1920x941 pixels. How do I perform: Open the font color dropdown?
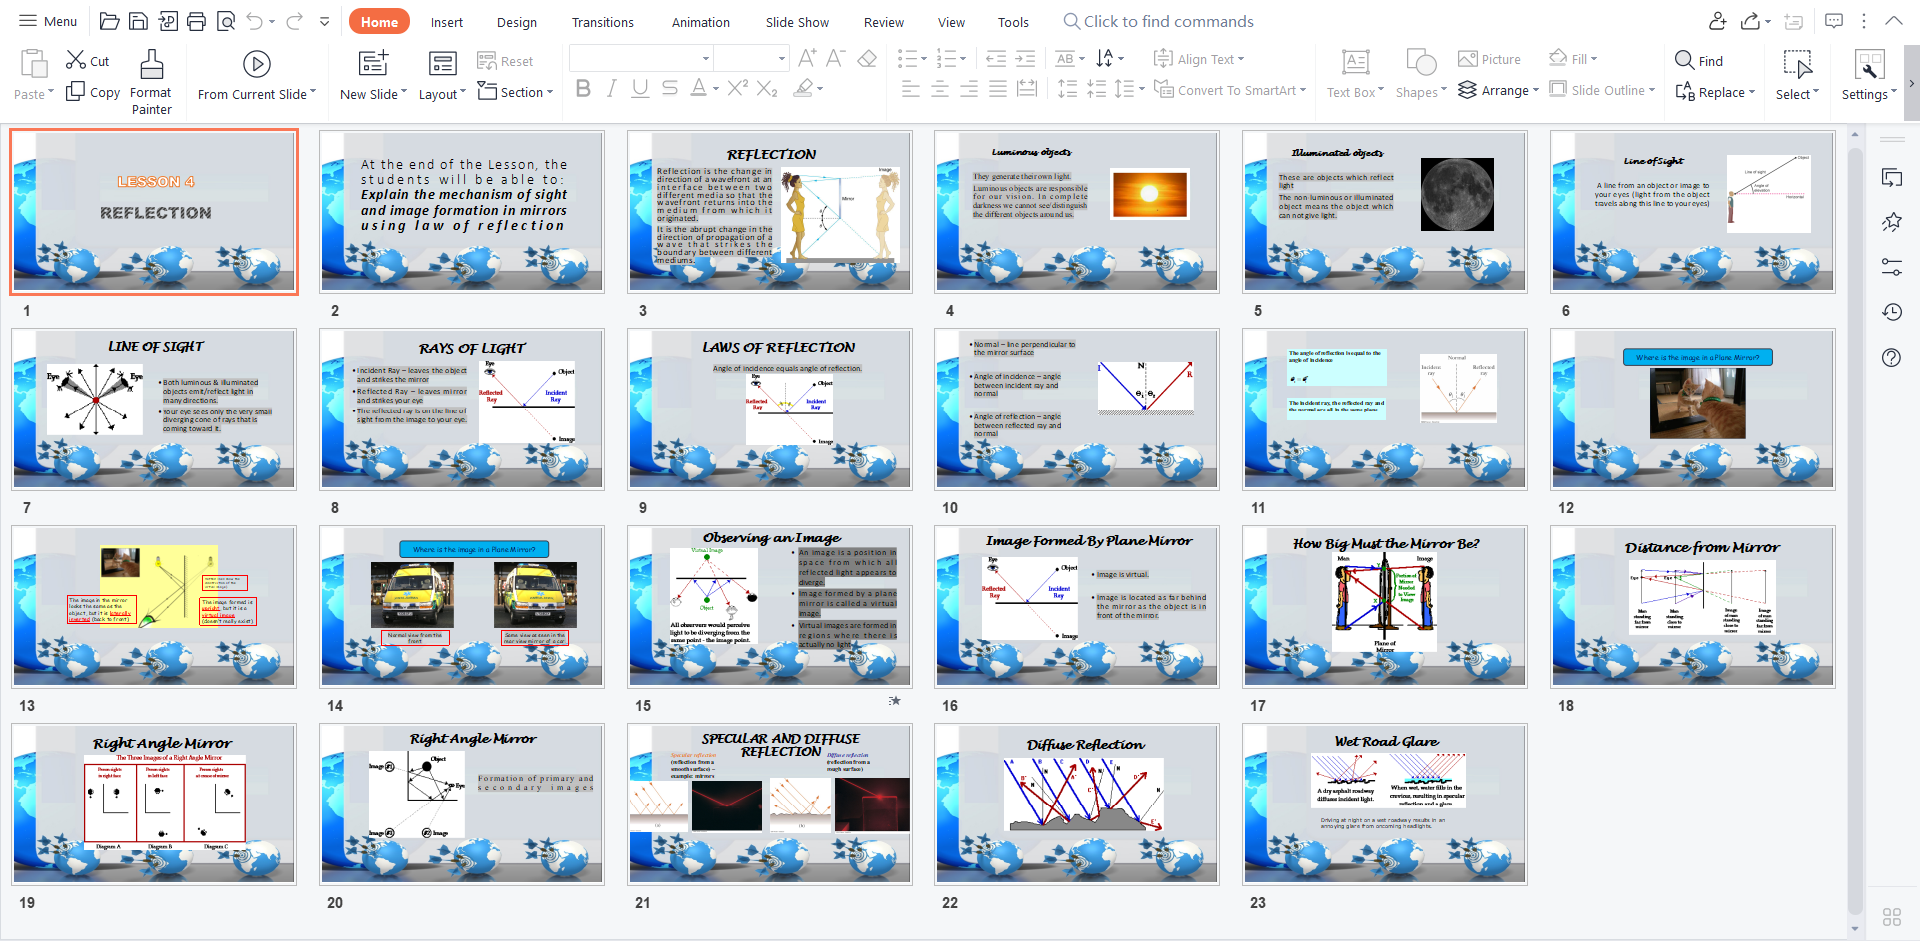coord(715,89)
